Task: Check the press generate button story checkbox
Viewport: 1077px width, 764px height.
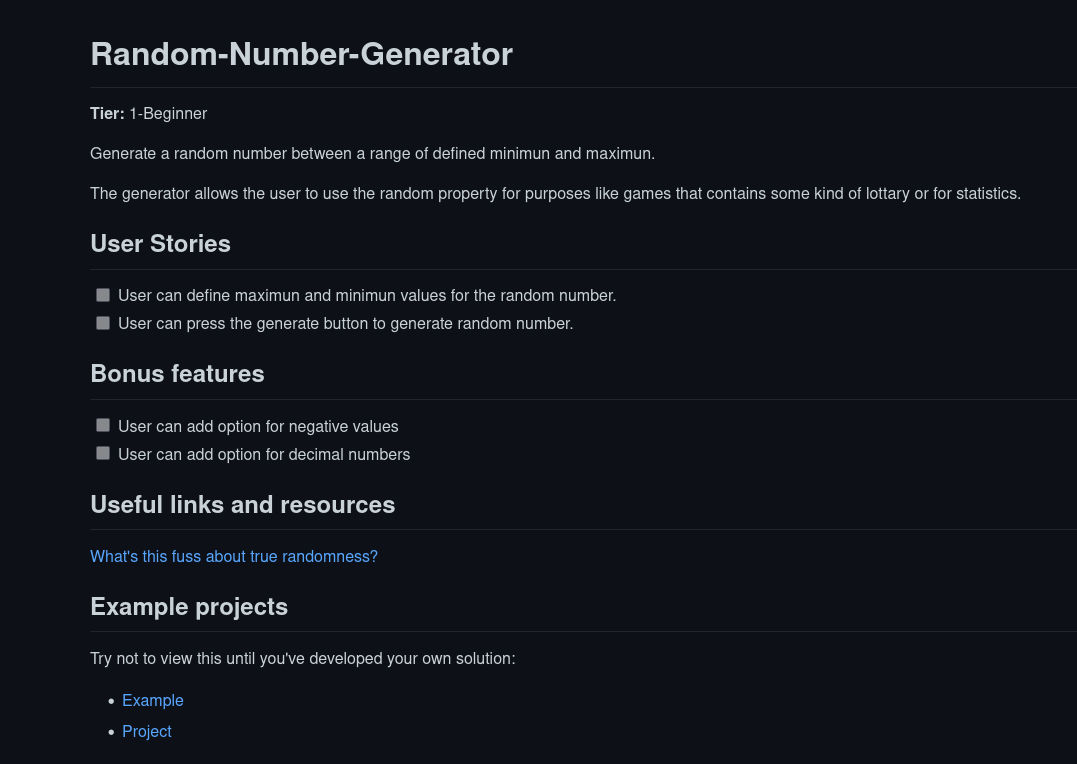Action: (103, 323)
